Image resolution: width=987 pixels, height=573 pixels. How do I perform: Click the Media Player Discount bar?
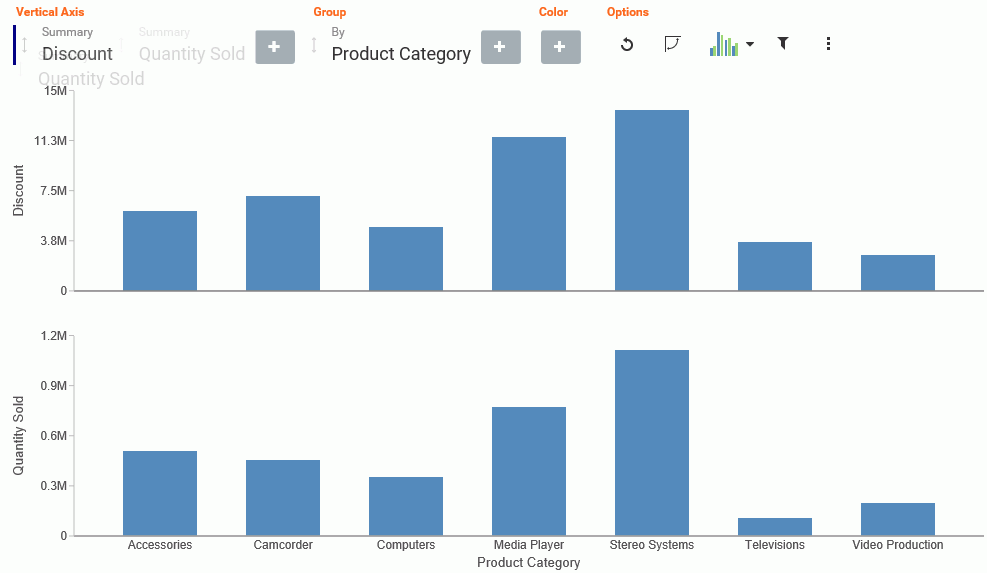[x=529, y=213]
